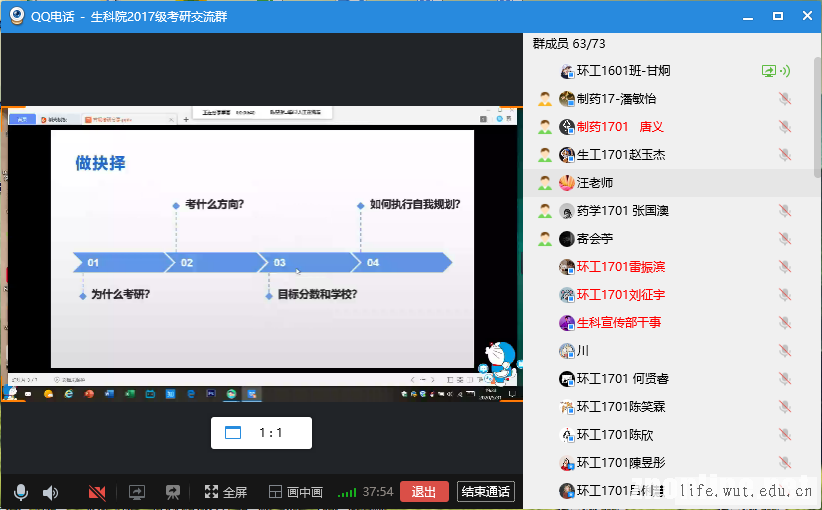Click the Doraemon mascot on shared screen
Viewport: 822px width, 510px height.
[x=496, y=360]
